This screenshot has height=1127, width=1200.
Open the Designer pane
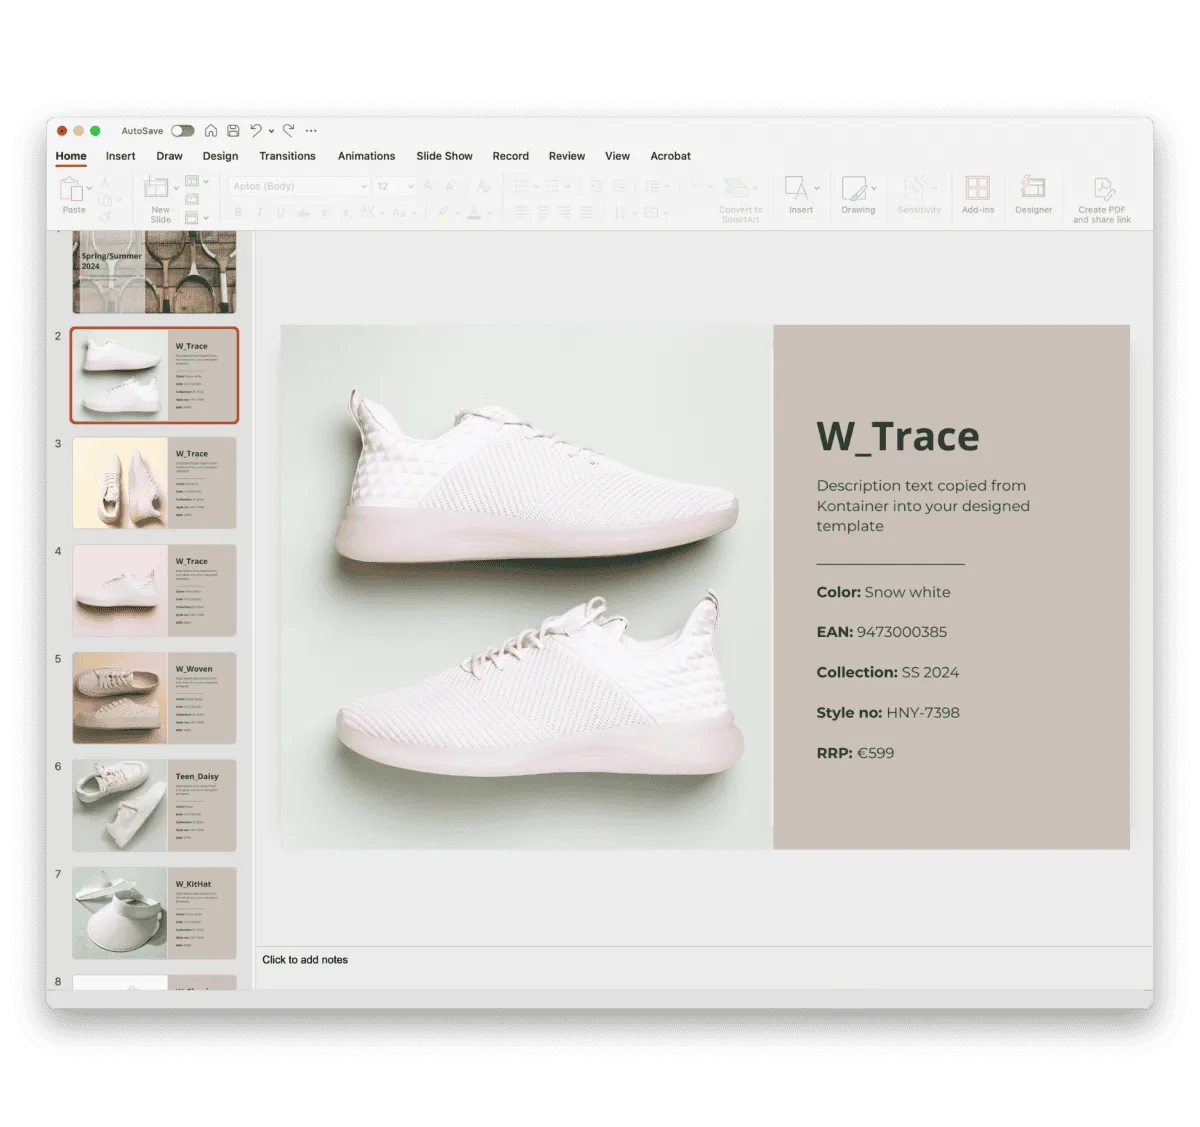coord(1033,195)
